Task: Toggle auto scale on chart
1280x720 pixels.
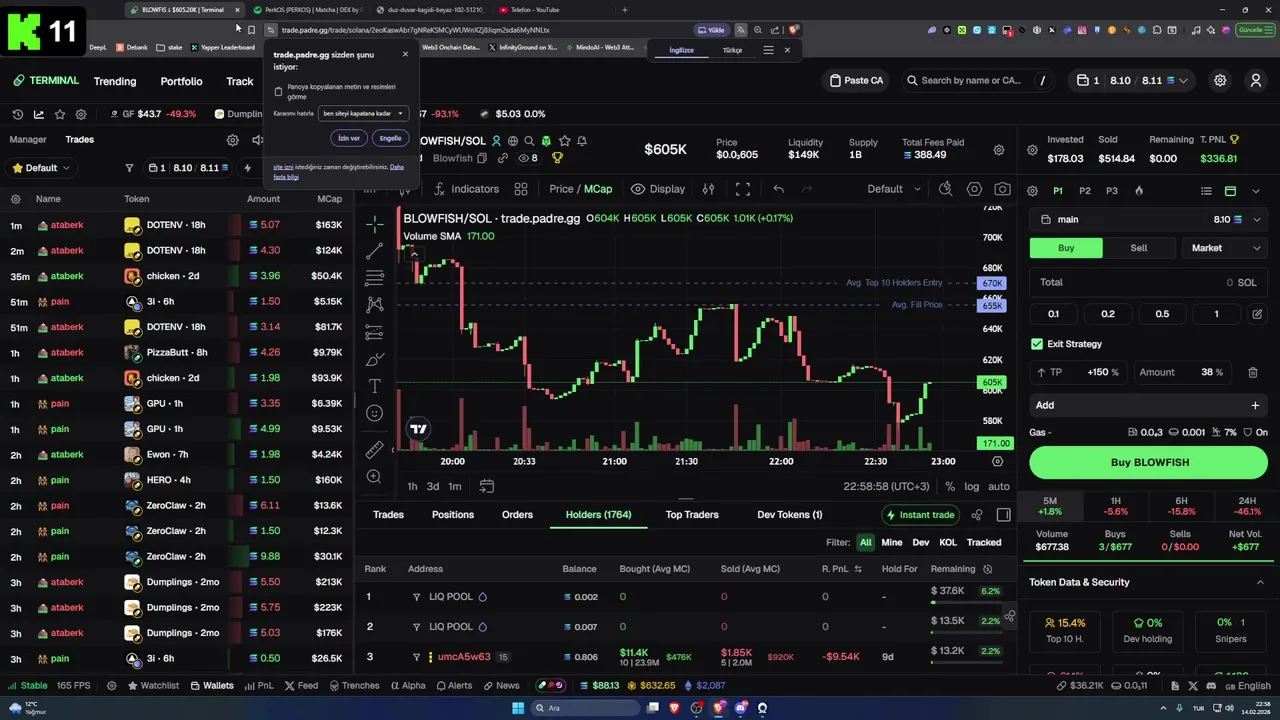Action: click(x=999, y=486)
